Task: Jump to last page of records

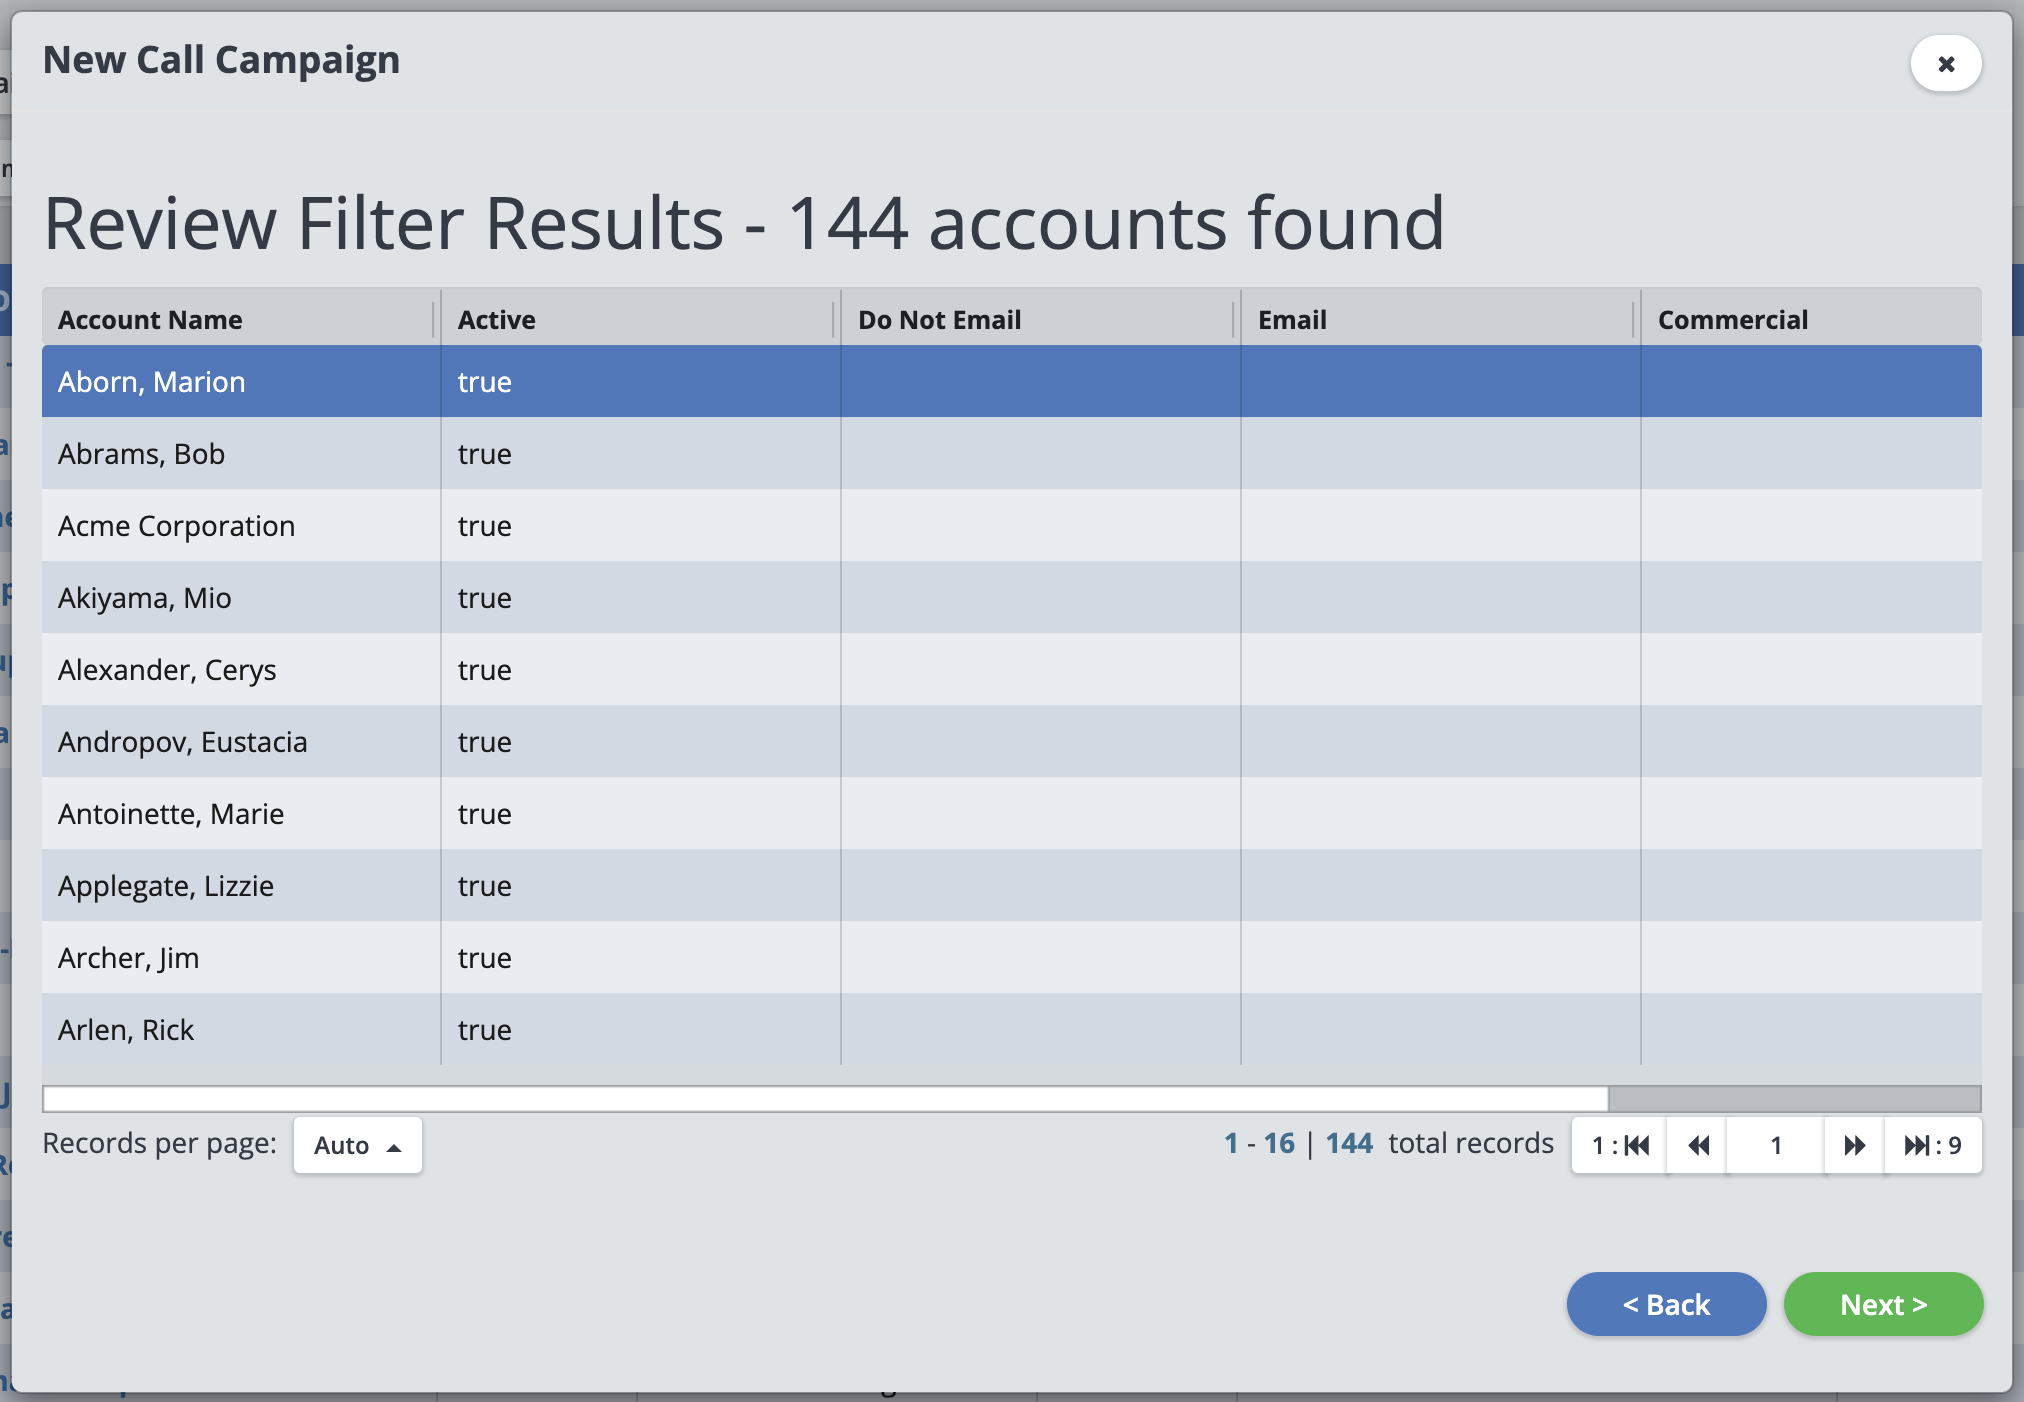Action: (x=1931, y=1145)
